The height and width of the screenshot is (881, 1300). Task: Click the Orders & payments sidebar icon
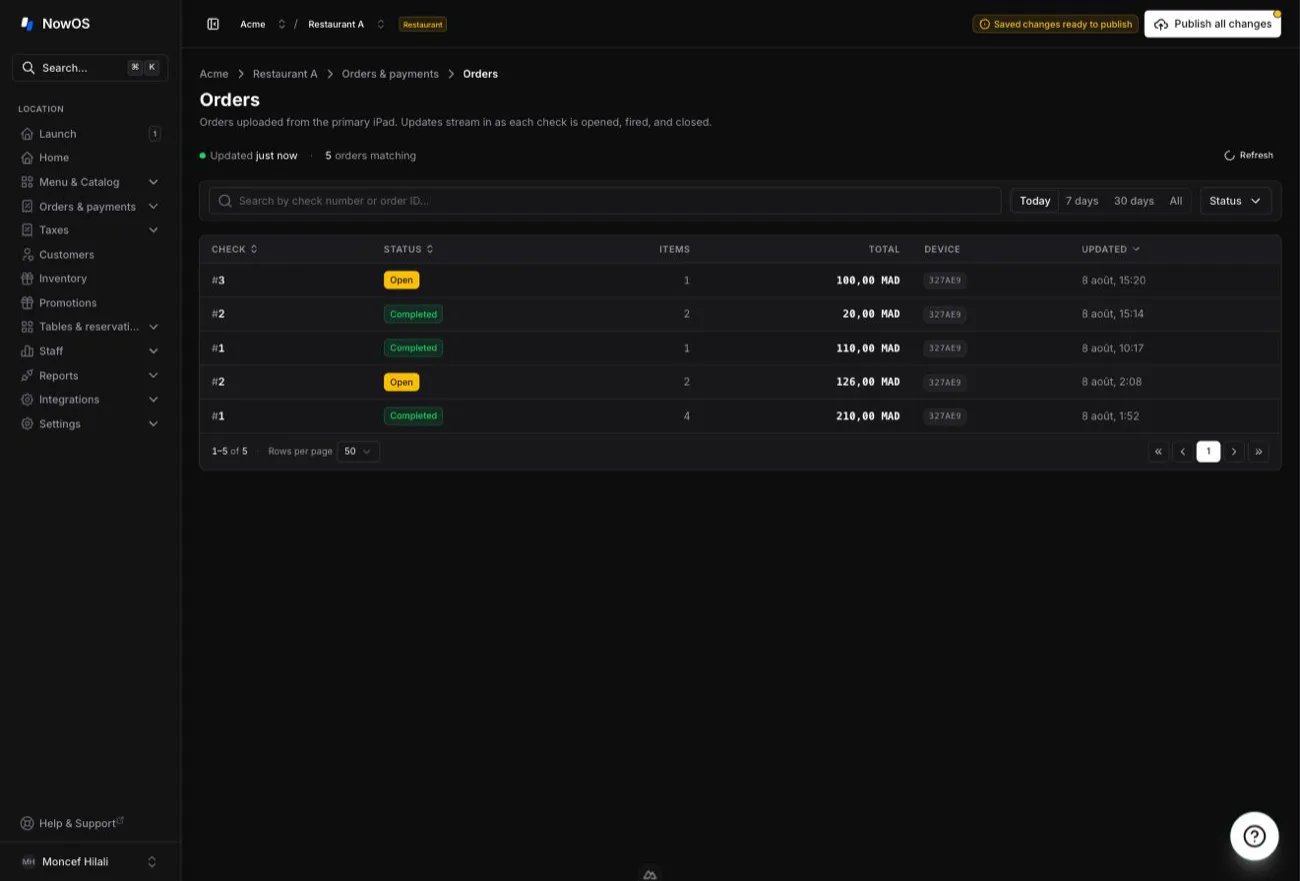pos(27,206)
